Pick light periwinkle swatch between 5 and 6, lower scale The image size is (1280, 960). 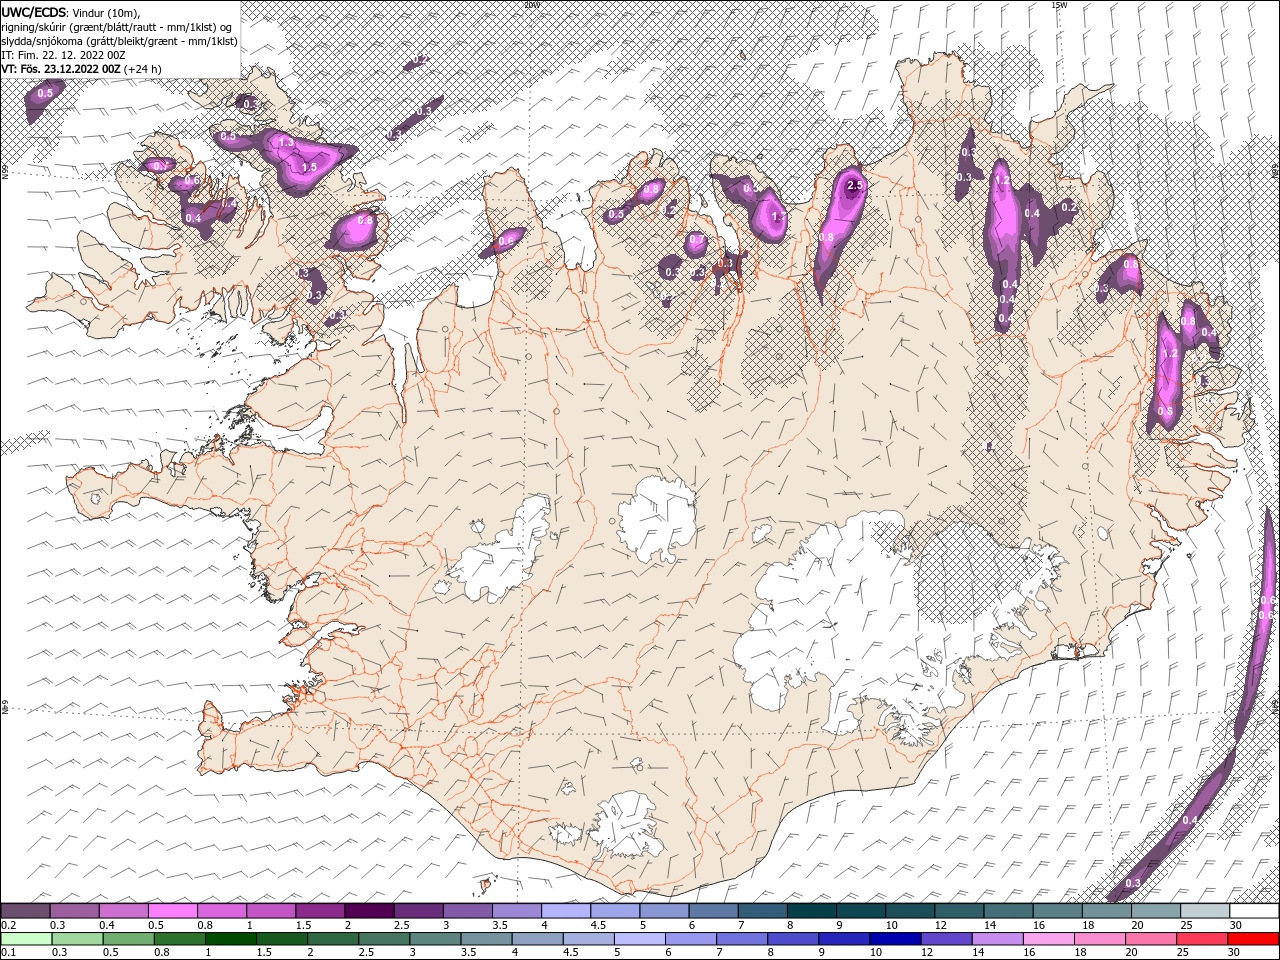click(639, 939)
